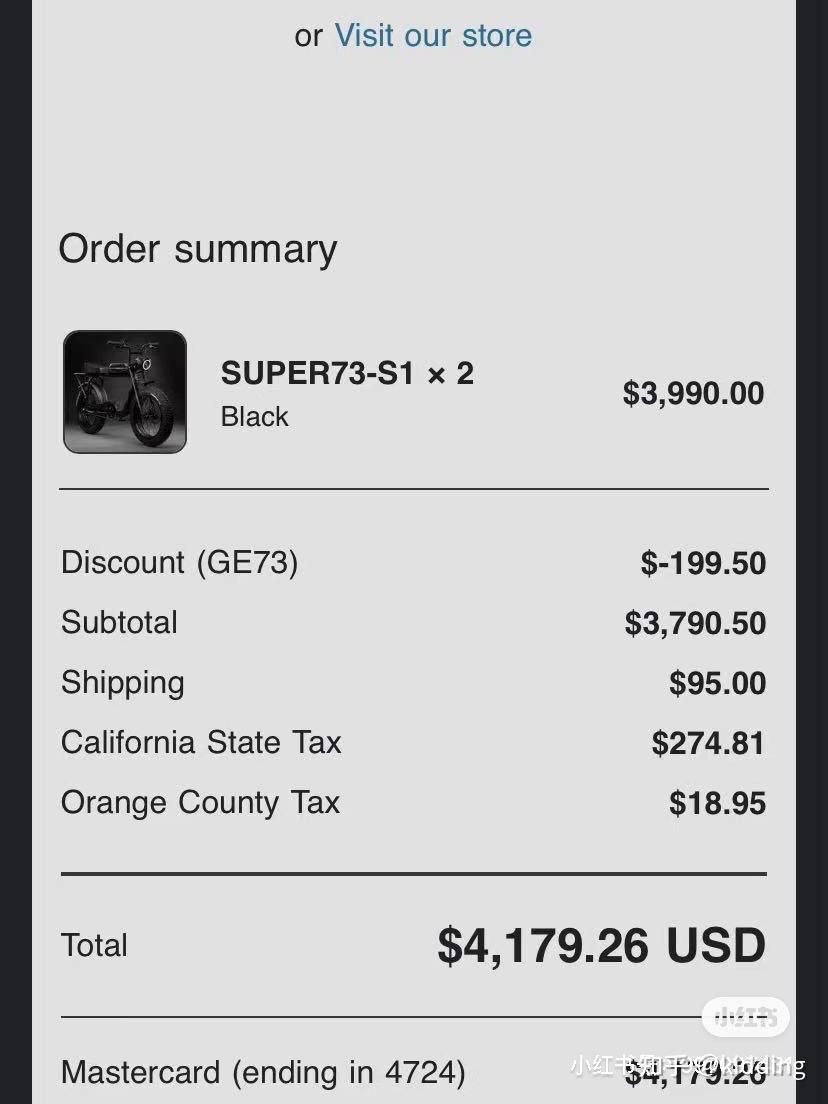Click the $3,790.50 subtotal amount

pos(695,623)
